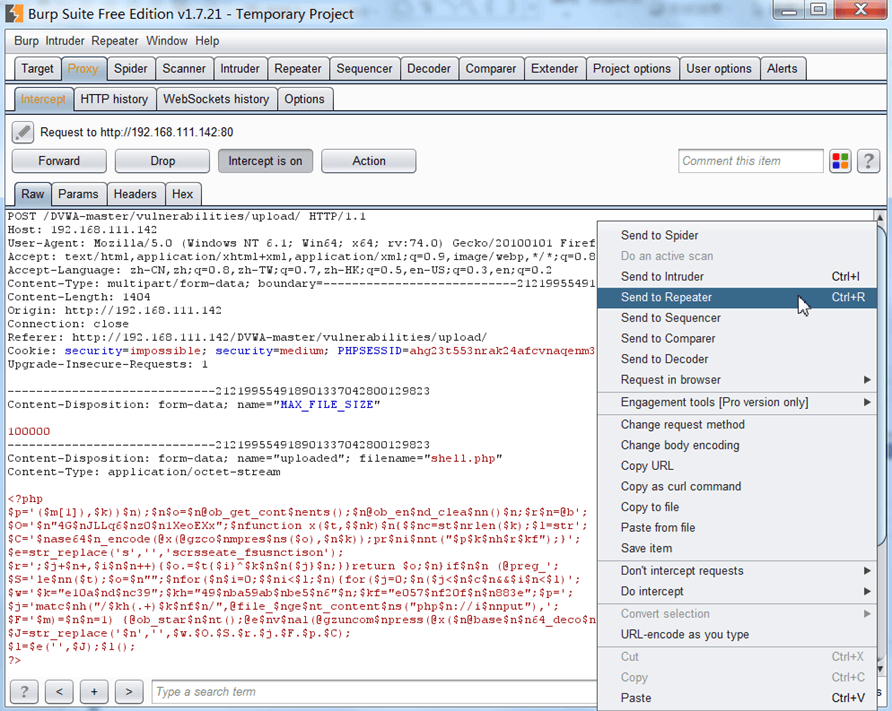This screenshot has height=711, width=892.
Task: Open the Repeater menu in menu bar
Action: coord(115,41)
